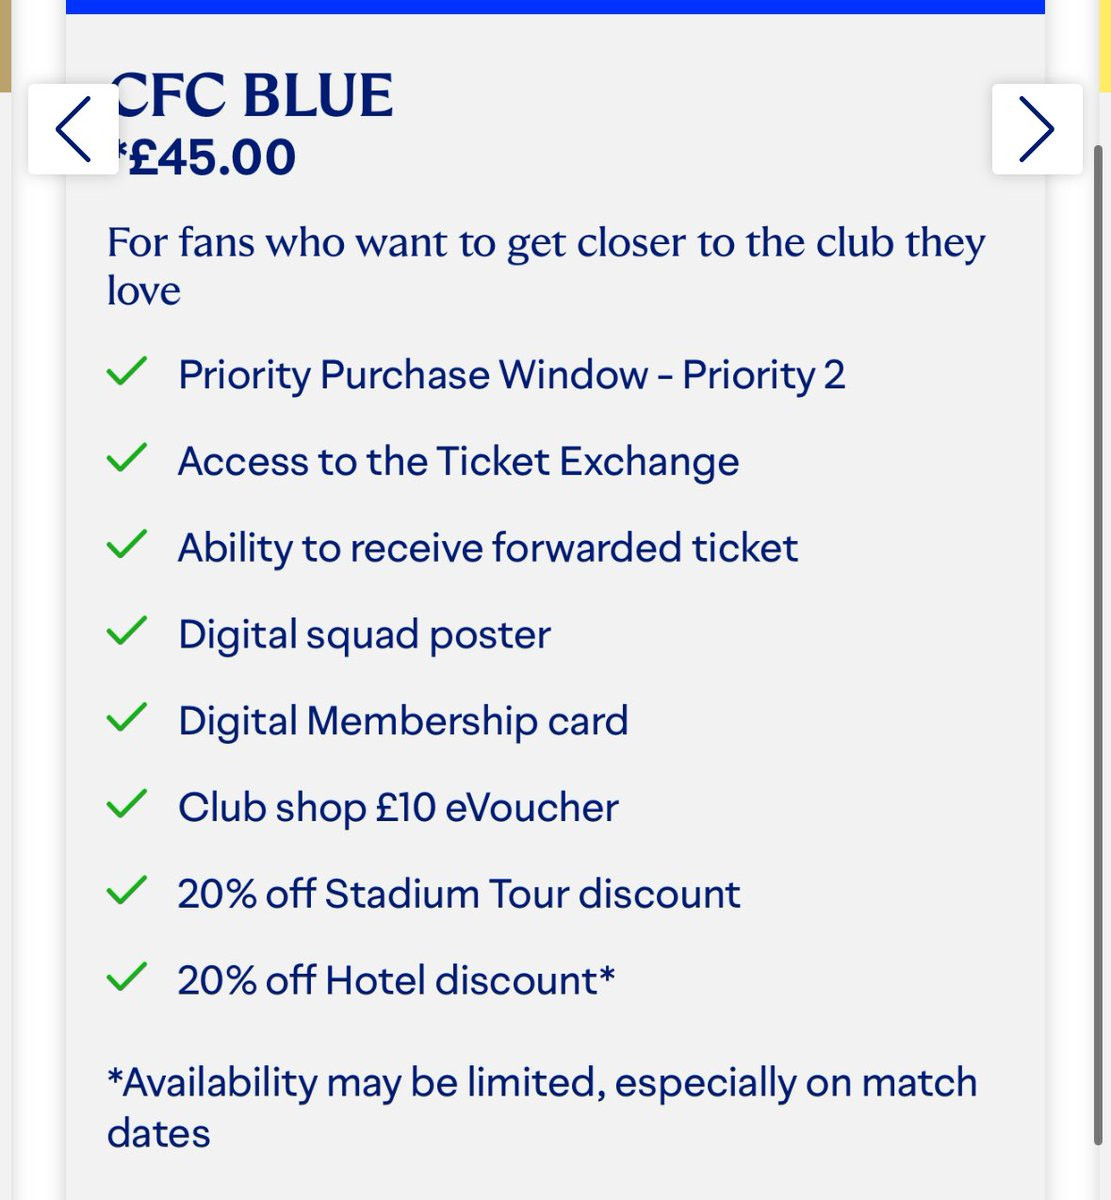Viewport: 1111px width, 1200px height.
Task: Click the blue bar above the card
Action: [555, 7]
